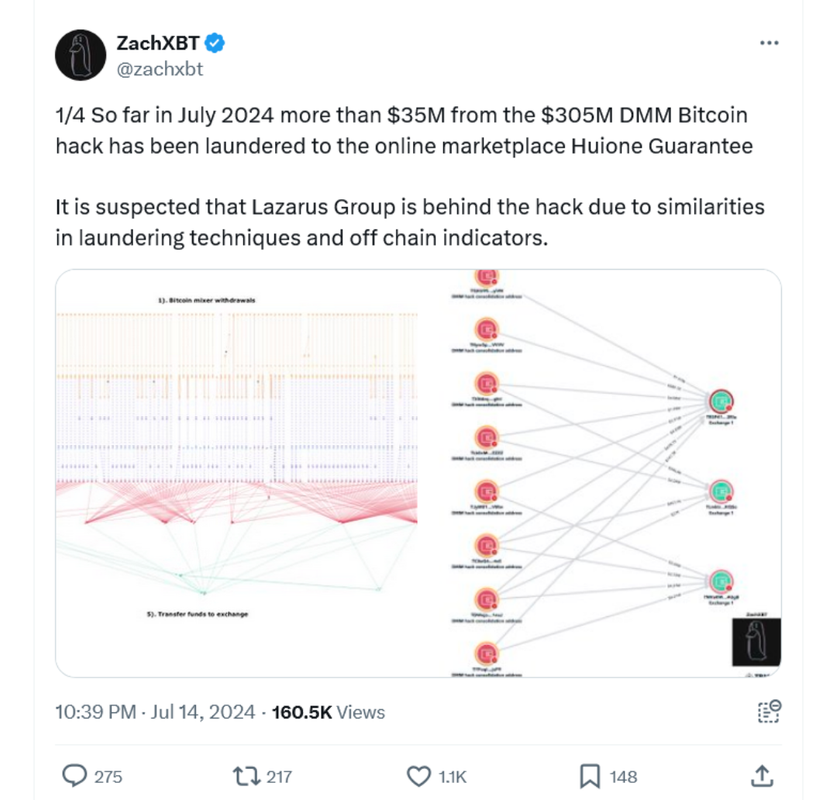
Task: Open the three-dot more options menu
Action: coord(769,43)
